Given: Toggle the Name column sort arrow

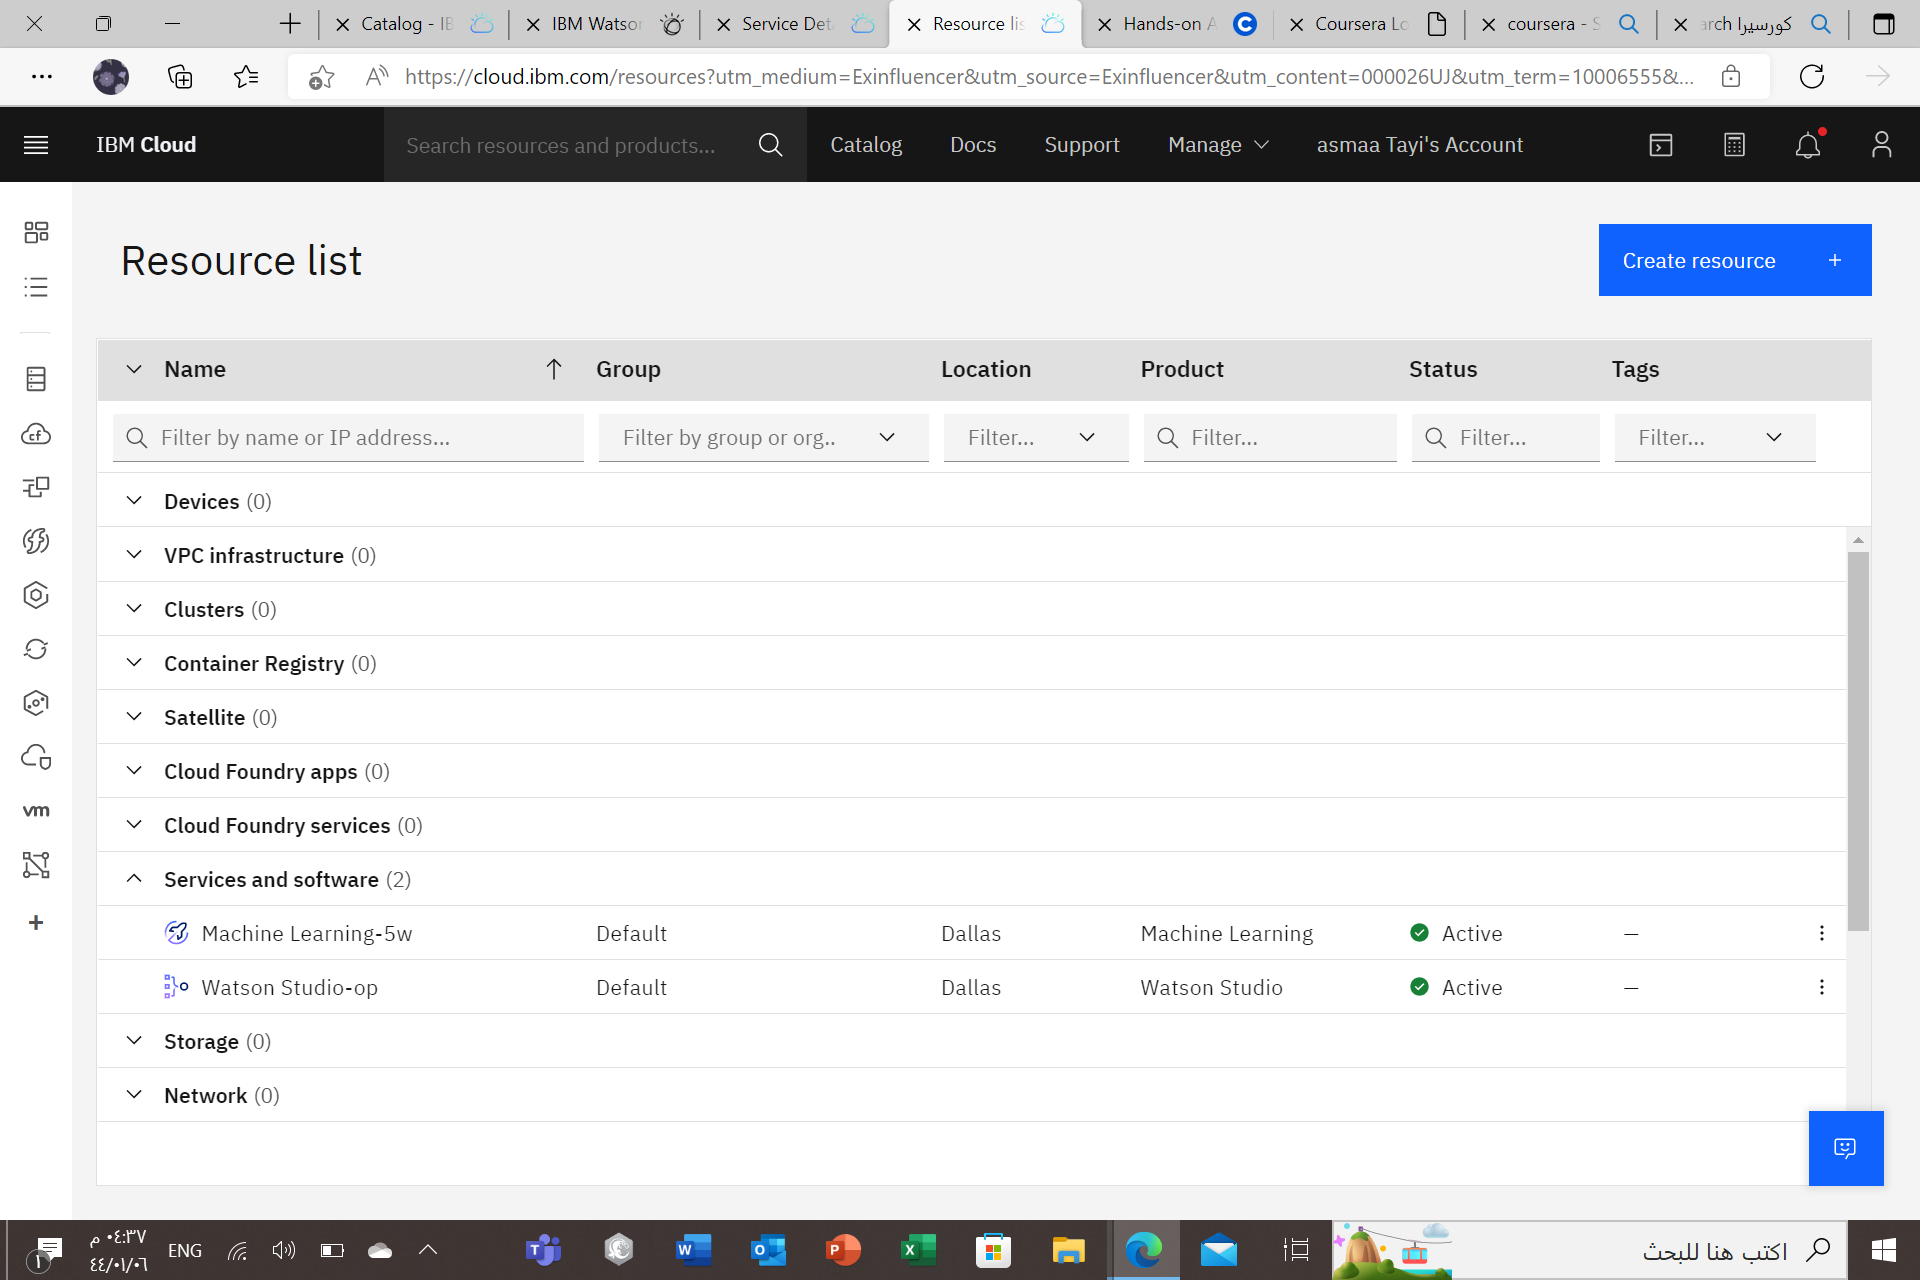Looking at the screenshot, I should point(554,369).
